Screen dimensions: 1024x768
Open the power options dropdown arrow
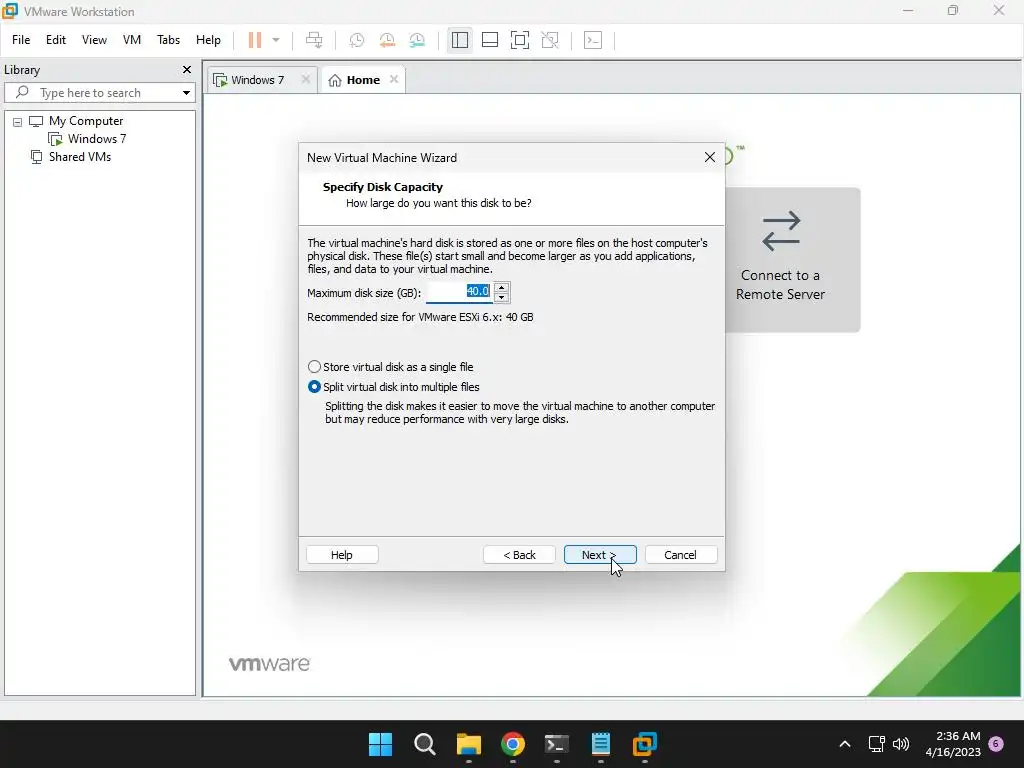click(x=276, y=40)
